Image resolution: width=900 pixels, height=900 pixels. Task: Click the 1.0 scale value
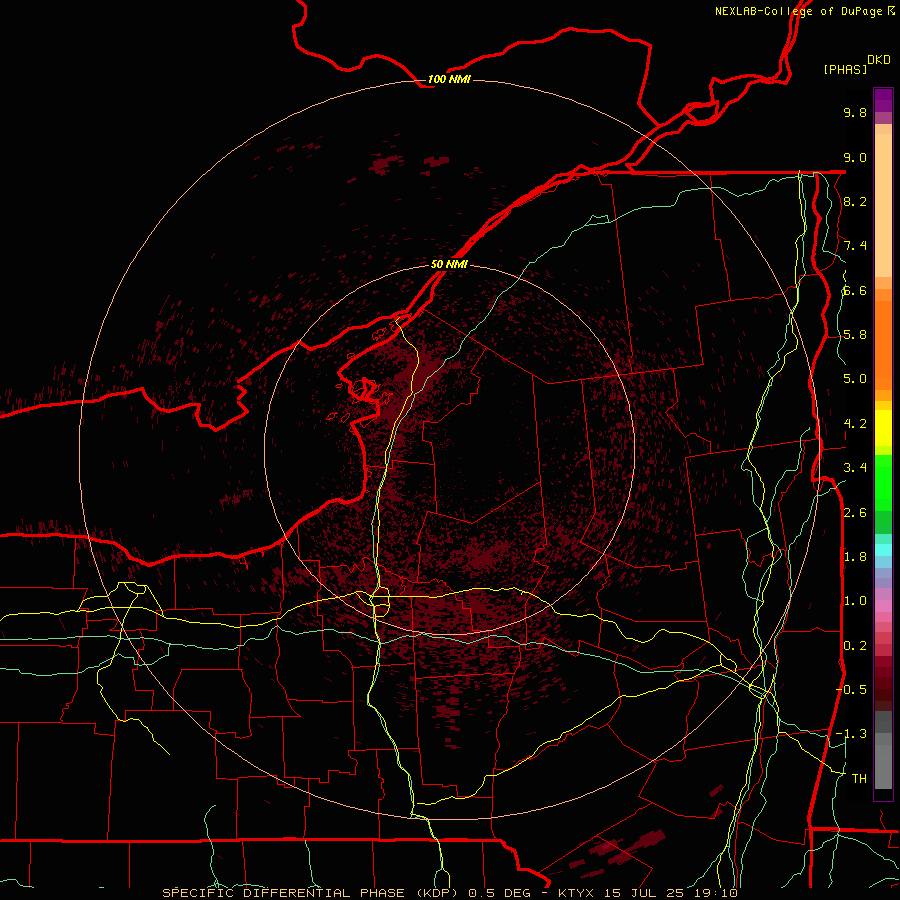click(x=855, y=601)
